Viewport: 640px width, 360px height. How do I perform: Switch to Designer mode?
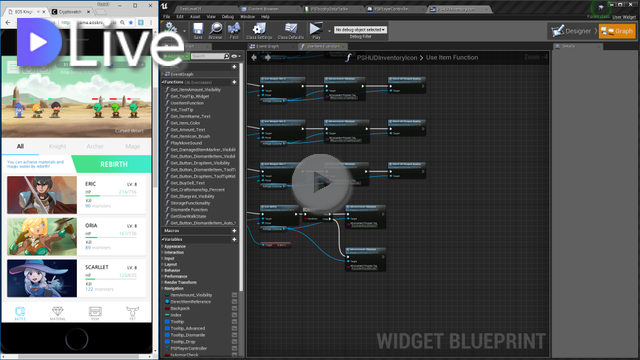click(x=571, y=31)
